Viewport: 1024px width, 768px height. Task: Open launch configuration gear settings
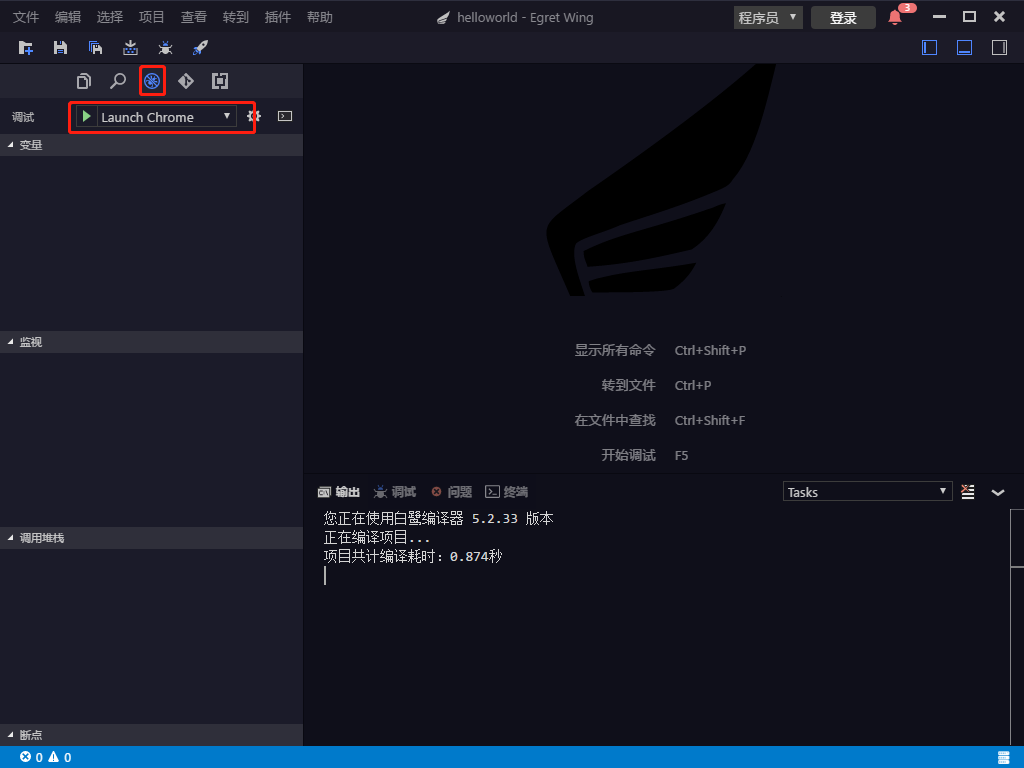pyautogui.click(x=254, y=116)
